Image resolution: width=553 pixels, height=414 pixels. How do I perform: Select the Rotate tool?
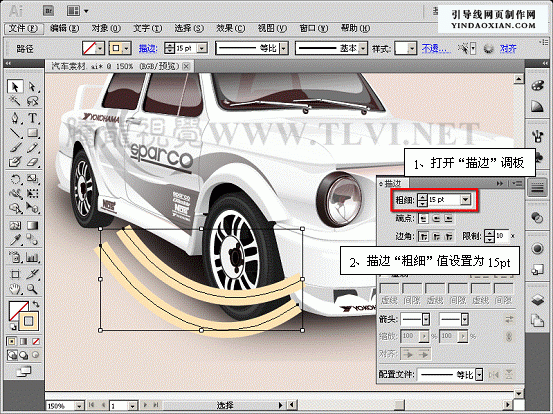click(15, 179)
